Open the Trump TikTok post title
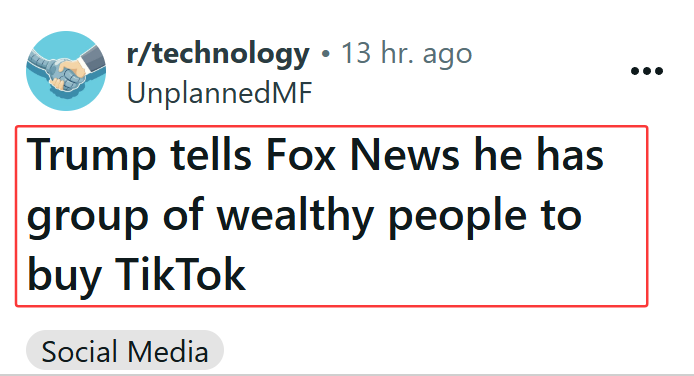Image resolution: width=694 pixels, height=376 pixels. click(332, 216)
